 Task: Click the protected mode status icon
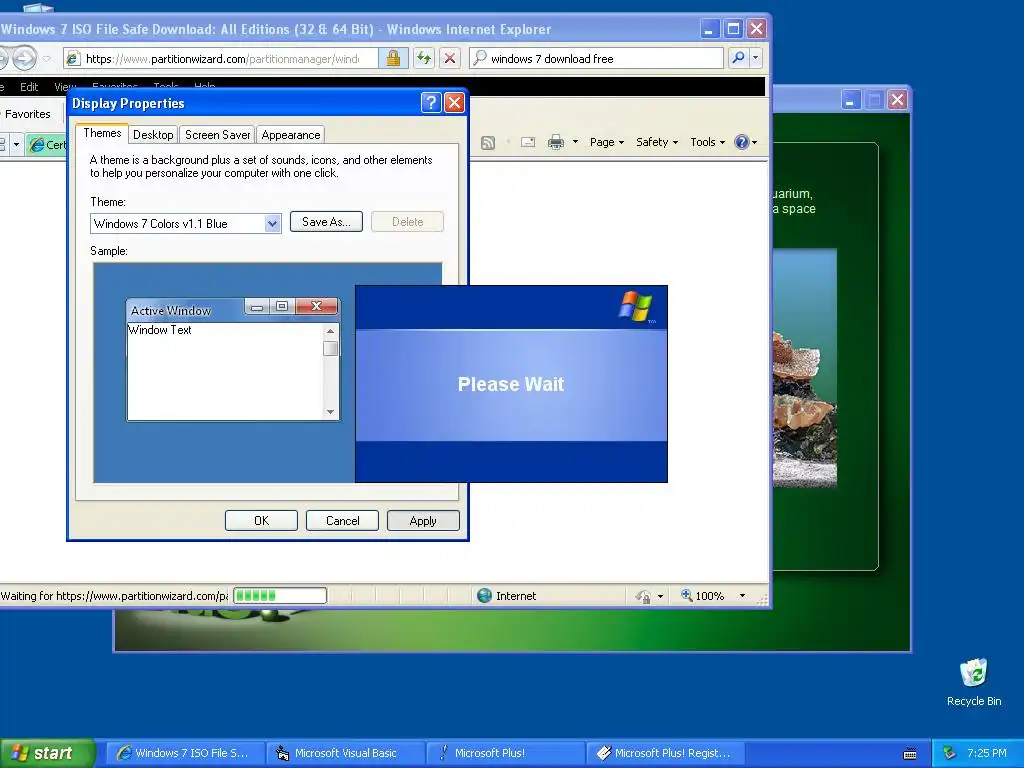pos(643,596)
